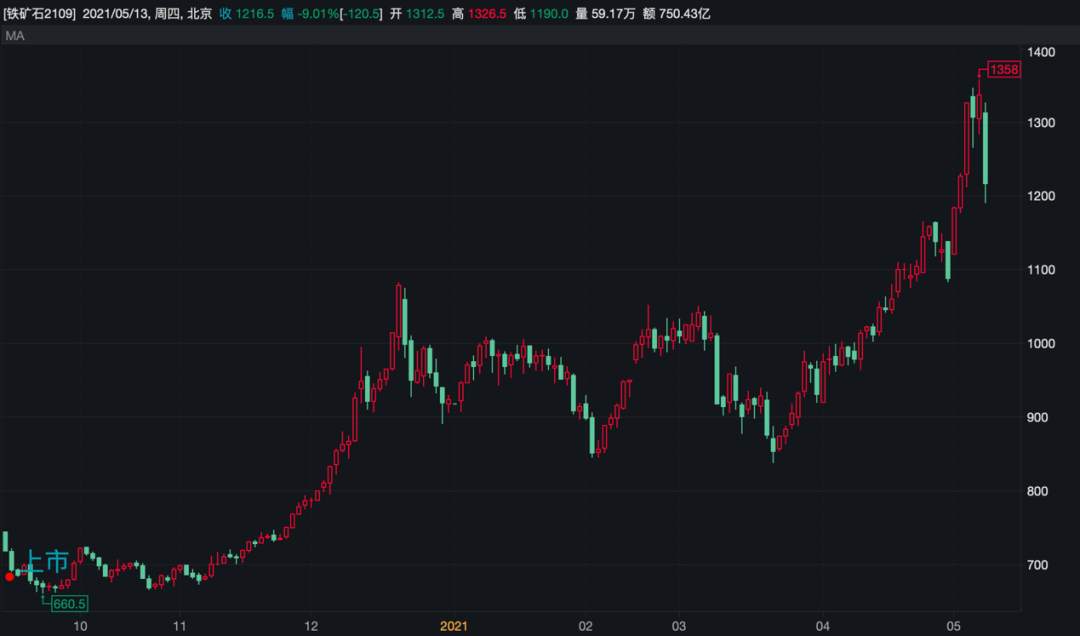The width and height of the screenshot is (1080, 636).
Task: Click the 05 month label on time axis
Action: click(x=953, y=626)
